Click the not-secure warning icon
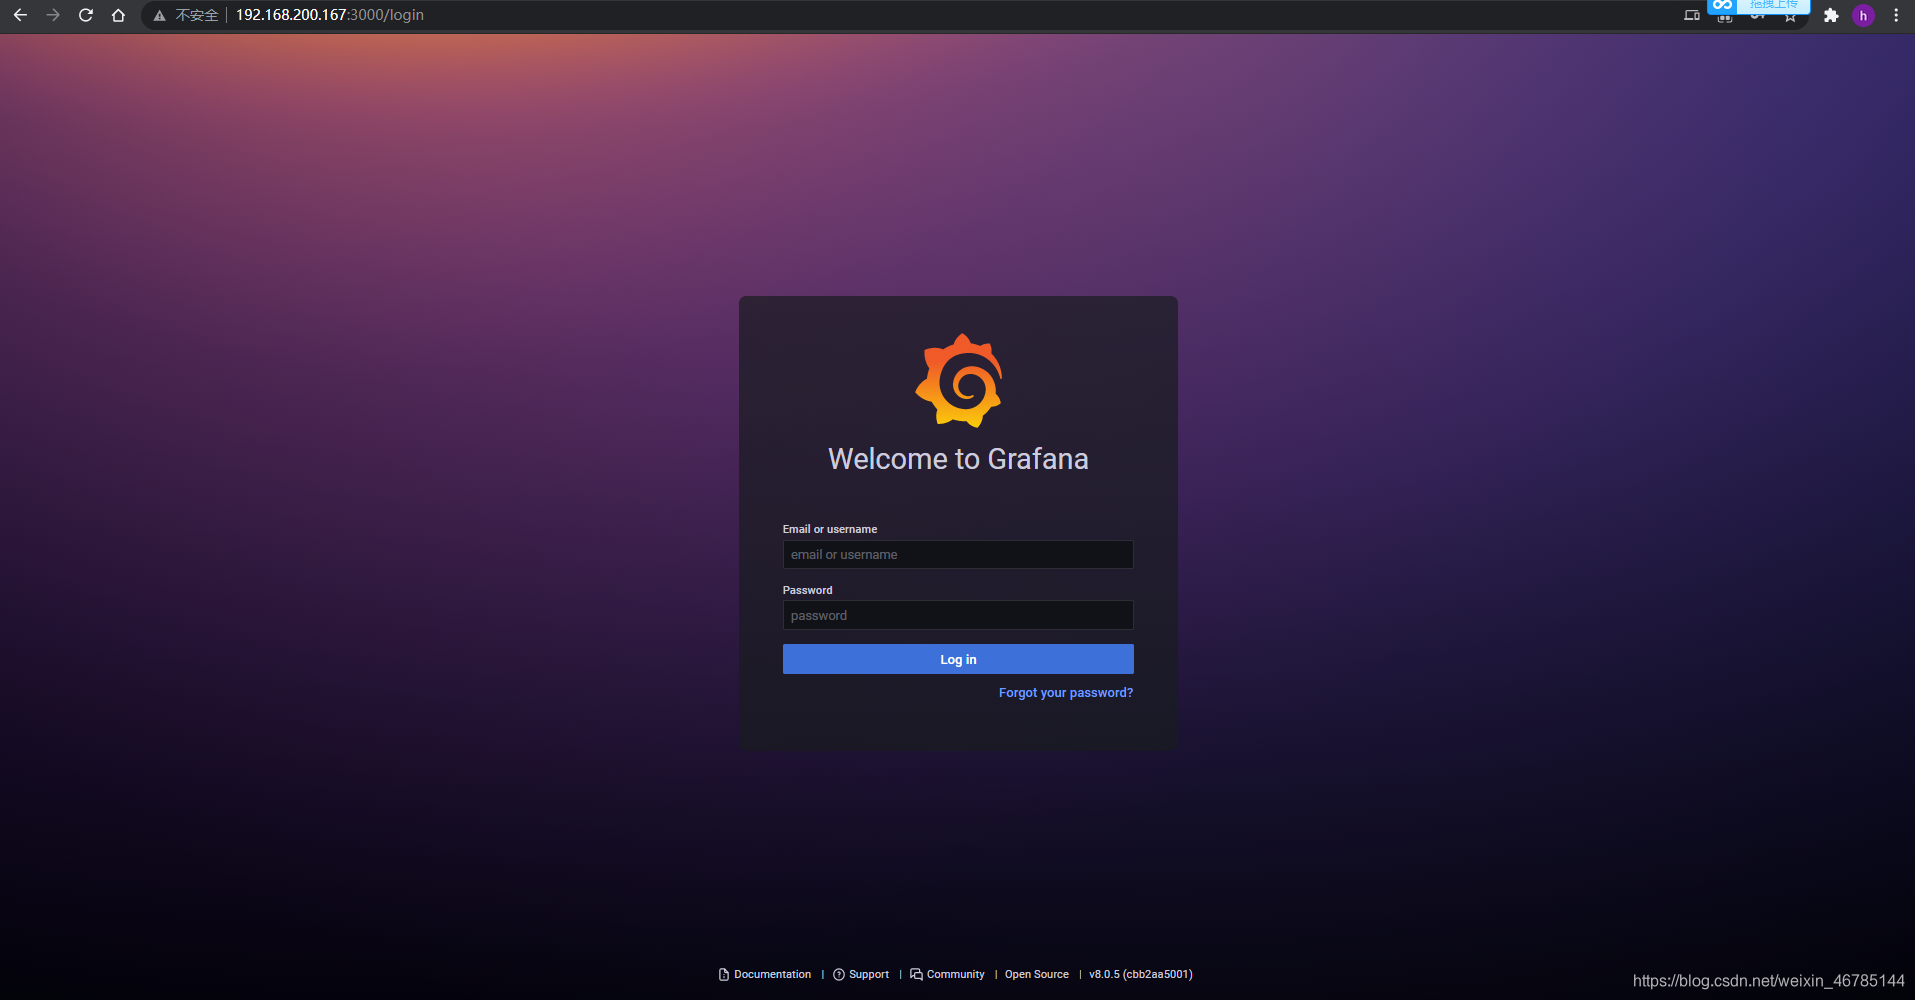The height and width of the screenshot is (1000, 1915). pyautogui.click(x=159, y=15)
